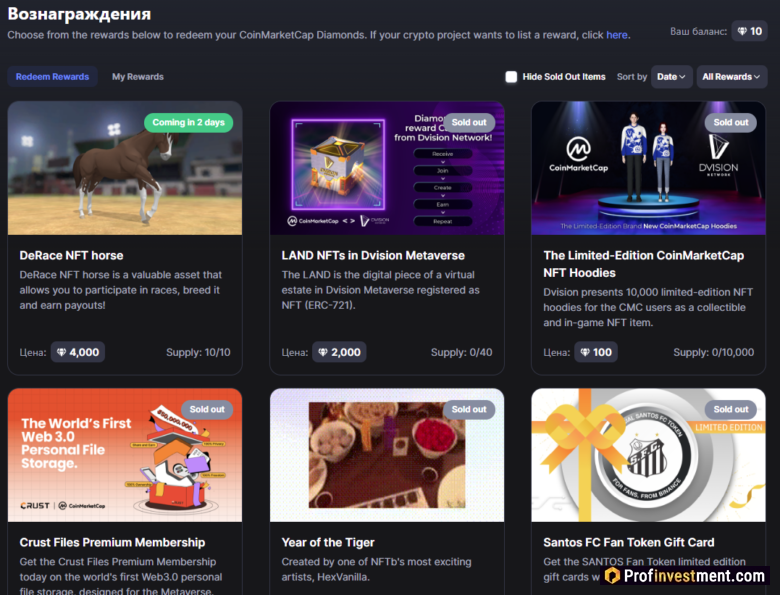
Task: Click the diamond price 4,000 on DeRace horse
Action: click(x=77, y=352)
